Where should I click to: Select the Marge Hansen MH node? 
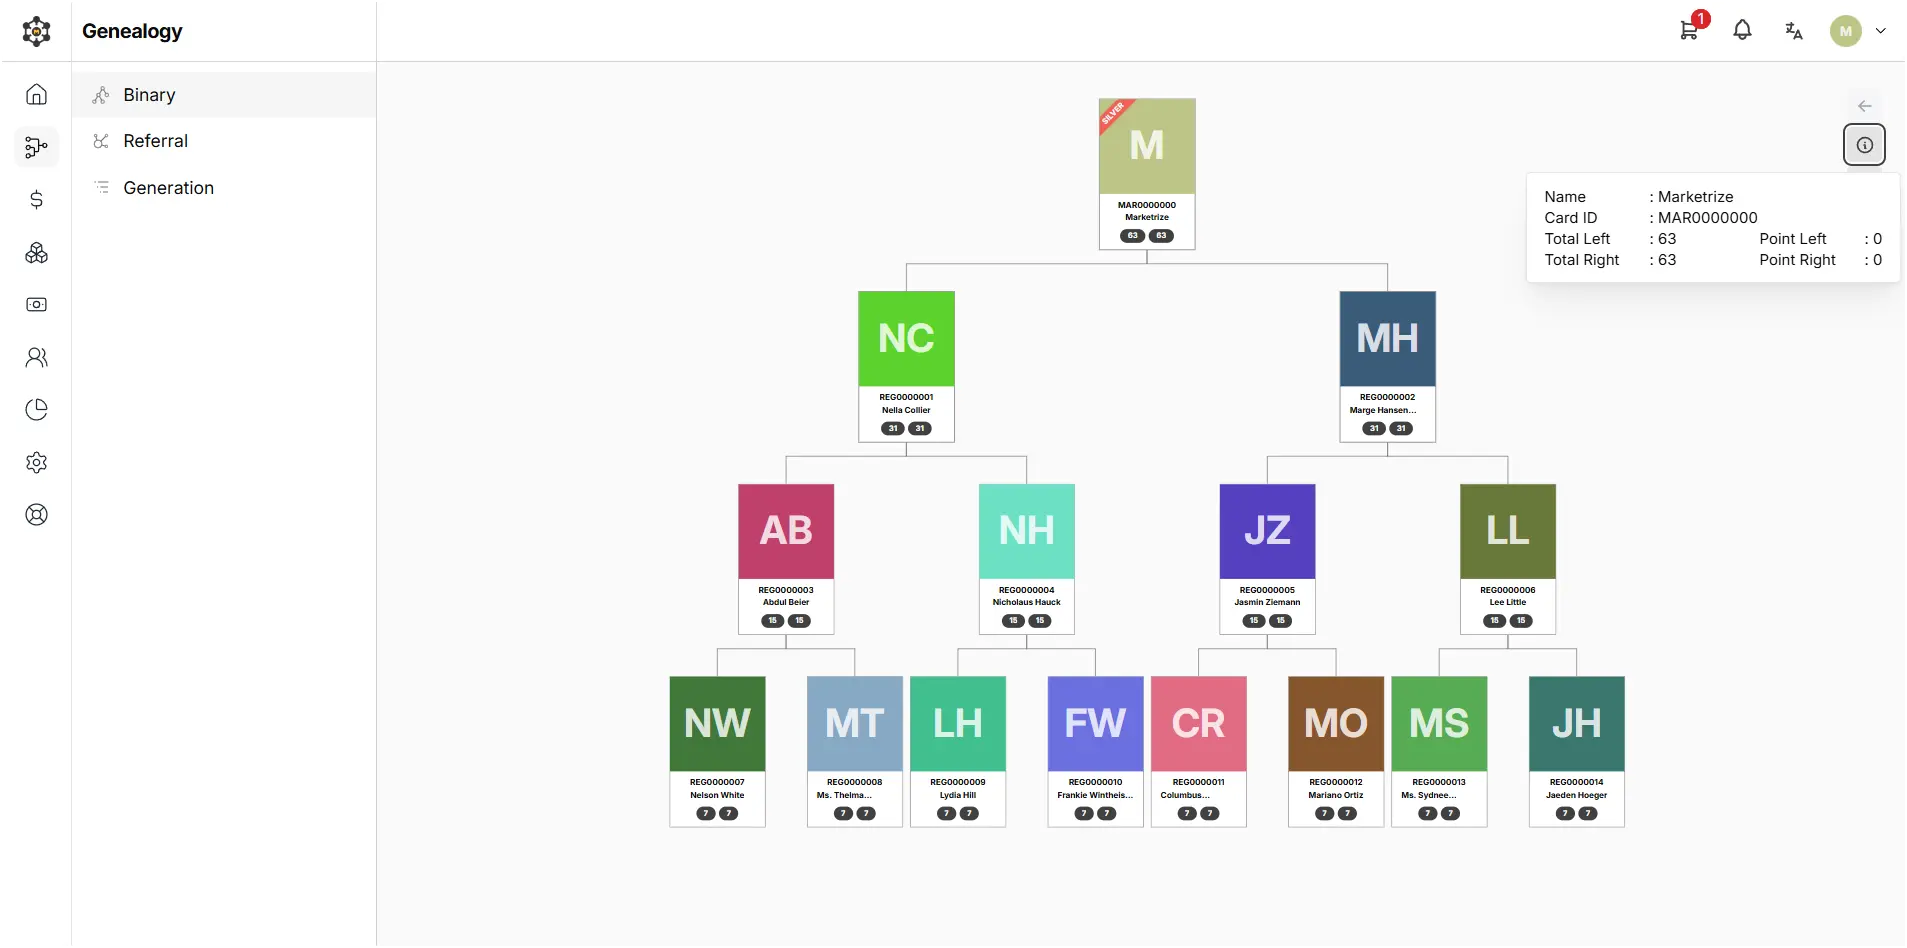click(1387, 366)
